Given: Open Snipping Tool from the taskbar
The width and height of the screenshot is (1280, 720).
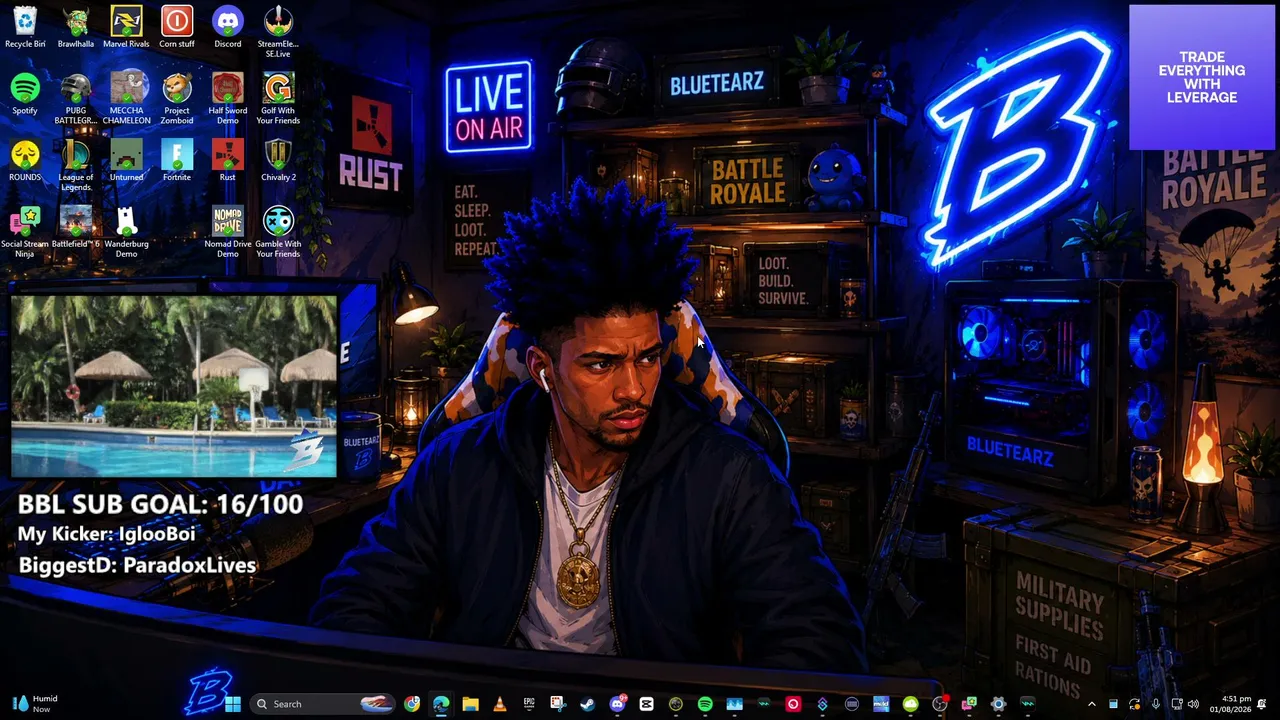Looking at the screenshot, I should coord(558,704).
